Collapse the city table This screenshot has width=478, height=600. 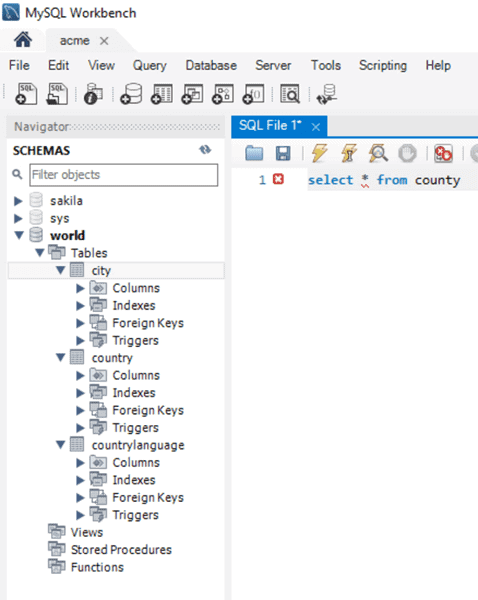pyautogui.click(x=60, y=270)
